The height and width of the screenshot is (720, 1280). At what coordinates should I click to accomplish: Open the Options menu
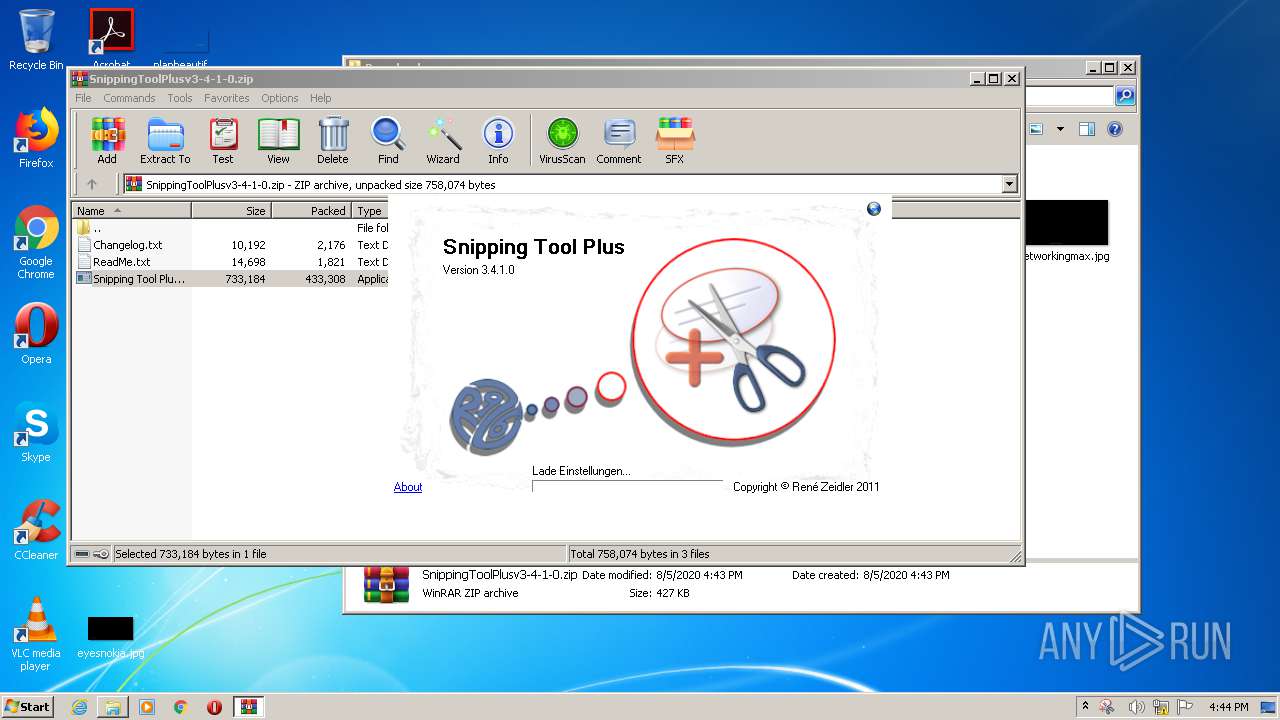click(x=280, y=98)
